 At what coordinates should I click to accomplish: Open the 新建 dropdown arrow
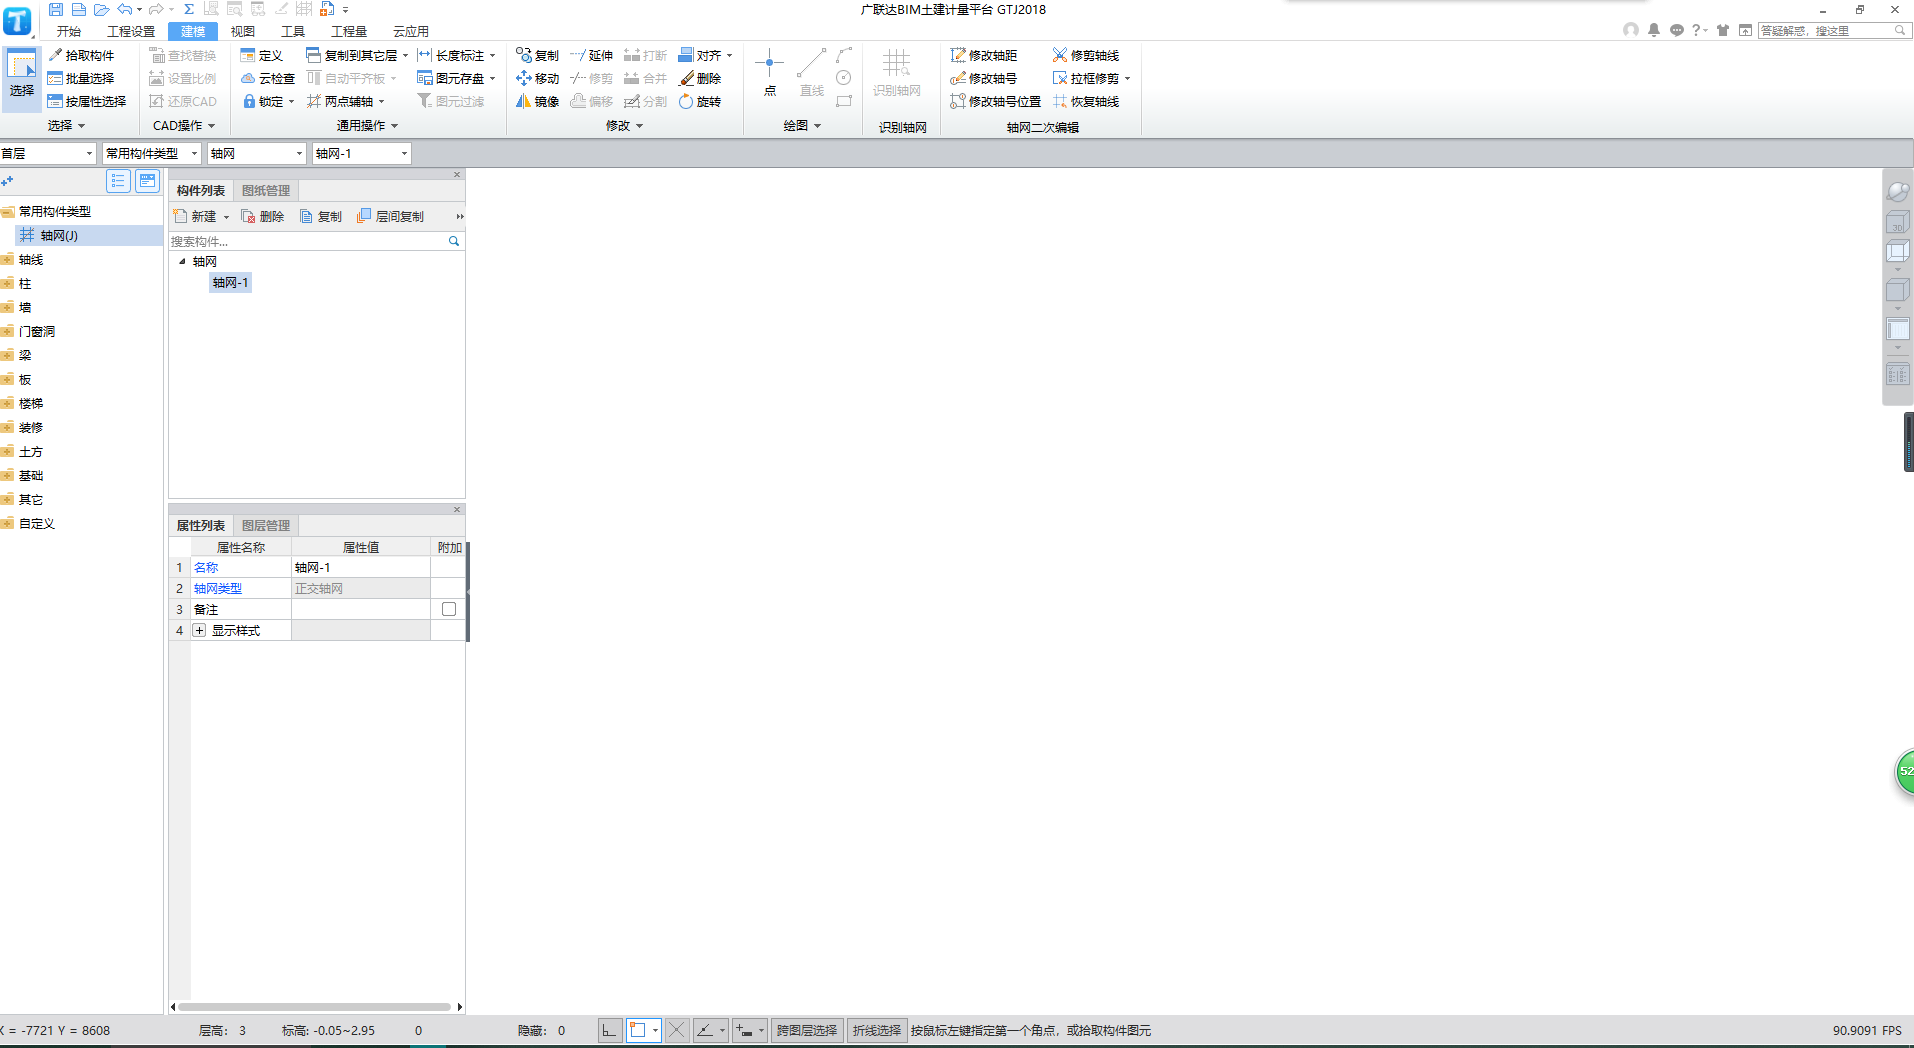226,217
